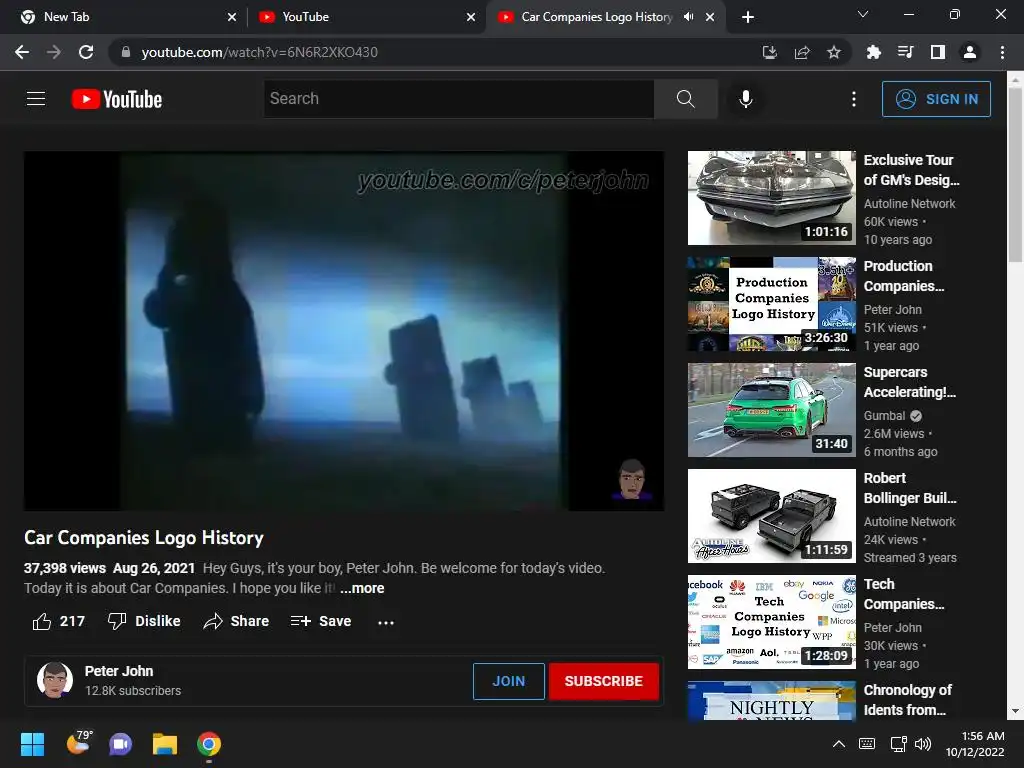Open Exclusive Tour of GM's Design video thumbnail
Screen dimensions: 1024x768
(771, 198)
